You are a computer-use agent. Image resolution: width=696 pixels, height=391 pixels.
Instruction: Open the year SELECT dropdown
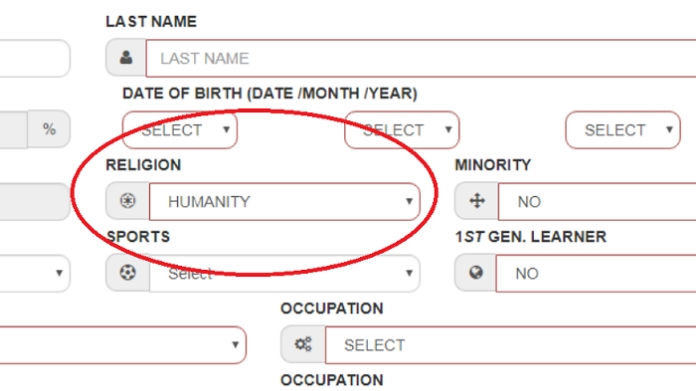point(623,130)
